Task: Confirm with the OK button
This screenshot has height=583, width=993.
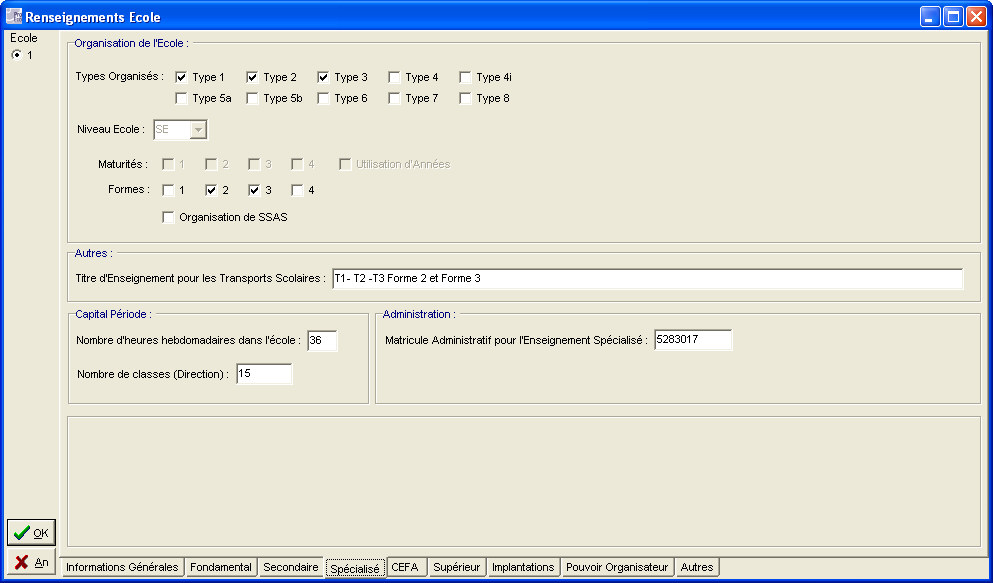Action: click(x=31, y=533)
